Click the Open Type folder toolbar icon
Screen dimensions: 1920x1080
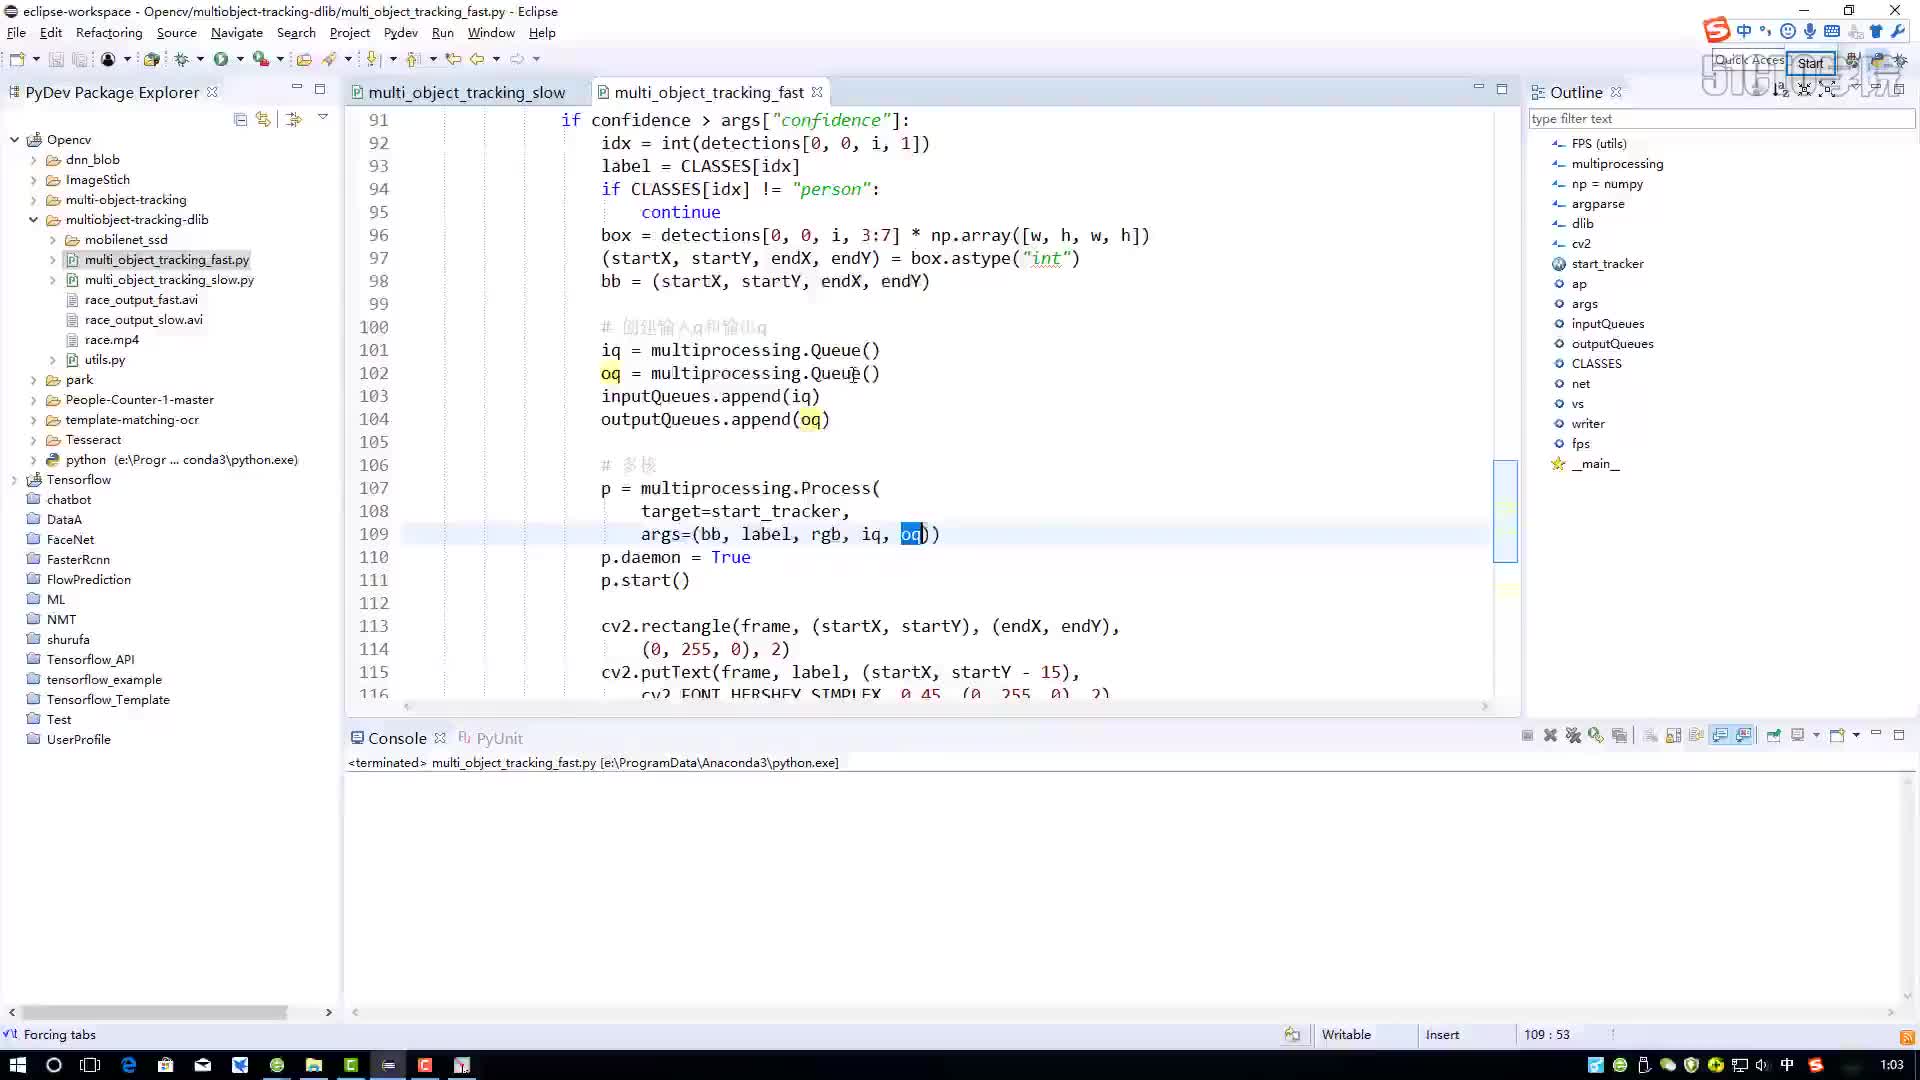click(304, 59)
